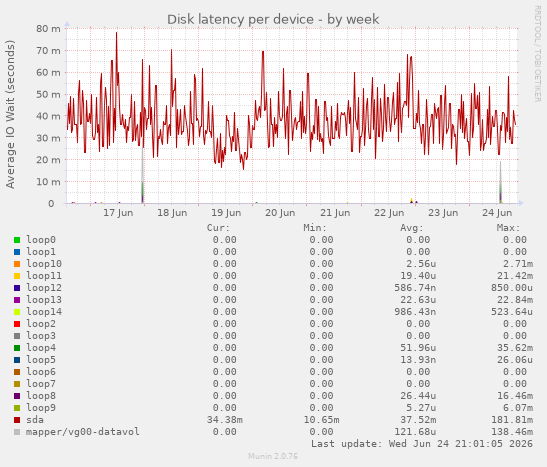Select the loop9 legend label
Viewport: 547px width, 467px height.
click(41, 408)
